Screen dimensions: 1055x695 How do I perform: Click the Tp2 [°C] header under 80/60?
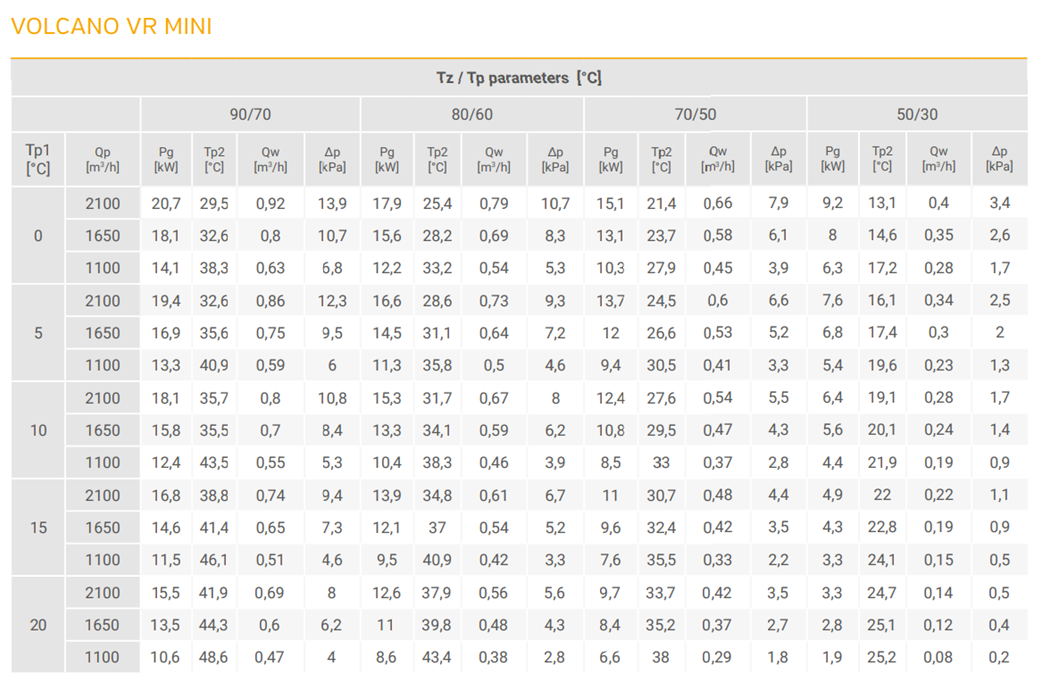pyautogui.click(x=437, y=159)
